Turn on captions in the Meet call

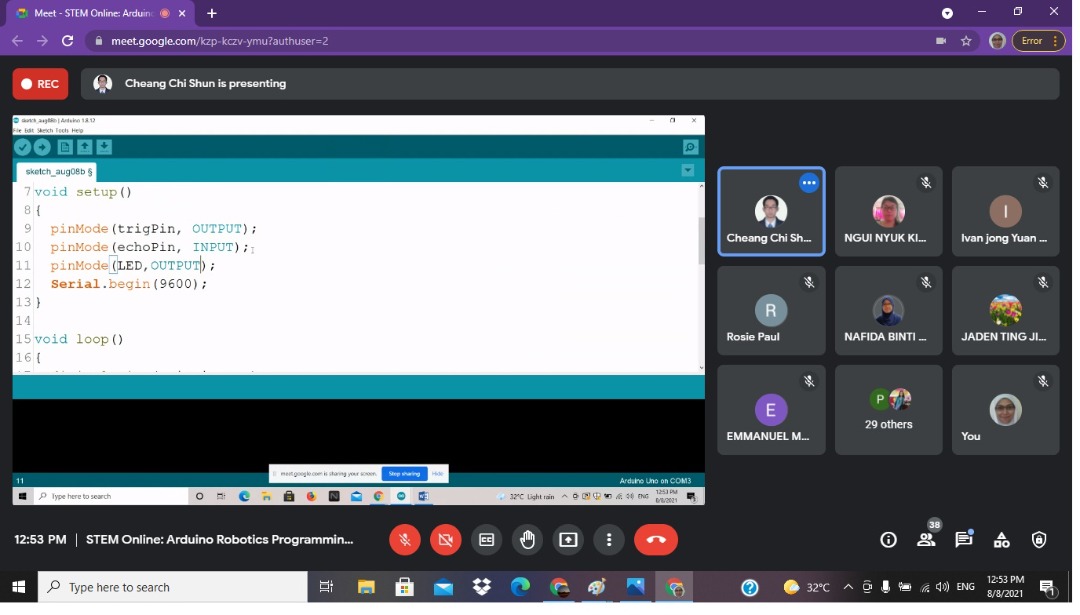pos(486,539)
